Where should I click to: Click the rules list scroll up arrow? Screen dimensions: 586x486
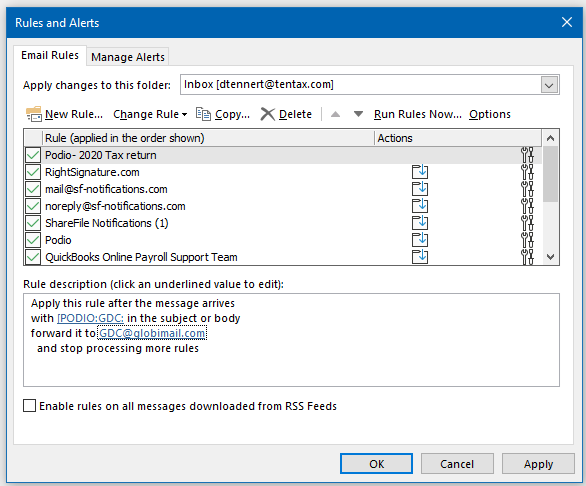point(550,138)
